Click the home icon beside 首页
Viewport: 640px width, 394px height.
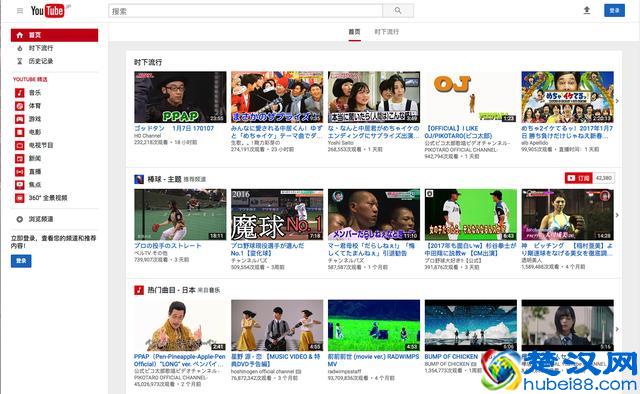pos(20,35)
